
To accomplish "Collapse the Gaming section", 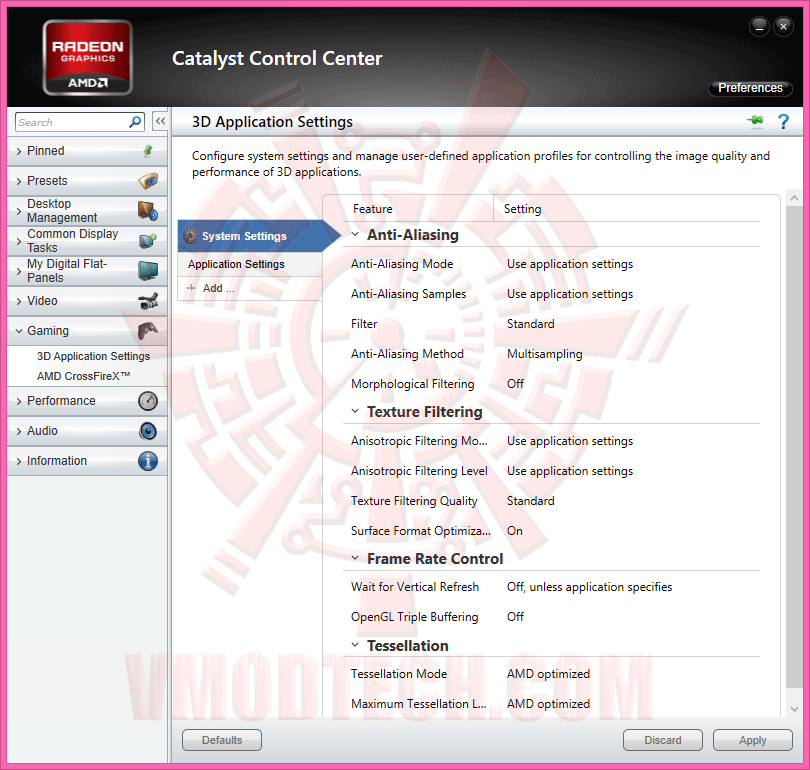I will 19,331.
